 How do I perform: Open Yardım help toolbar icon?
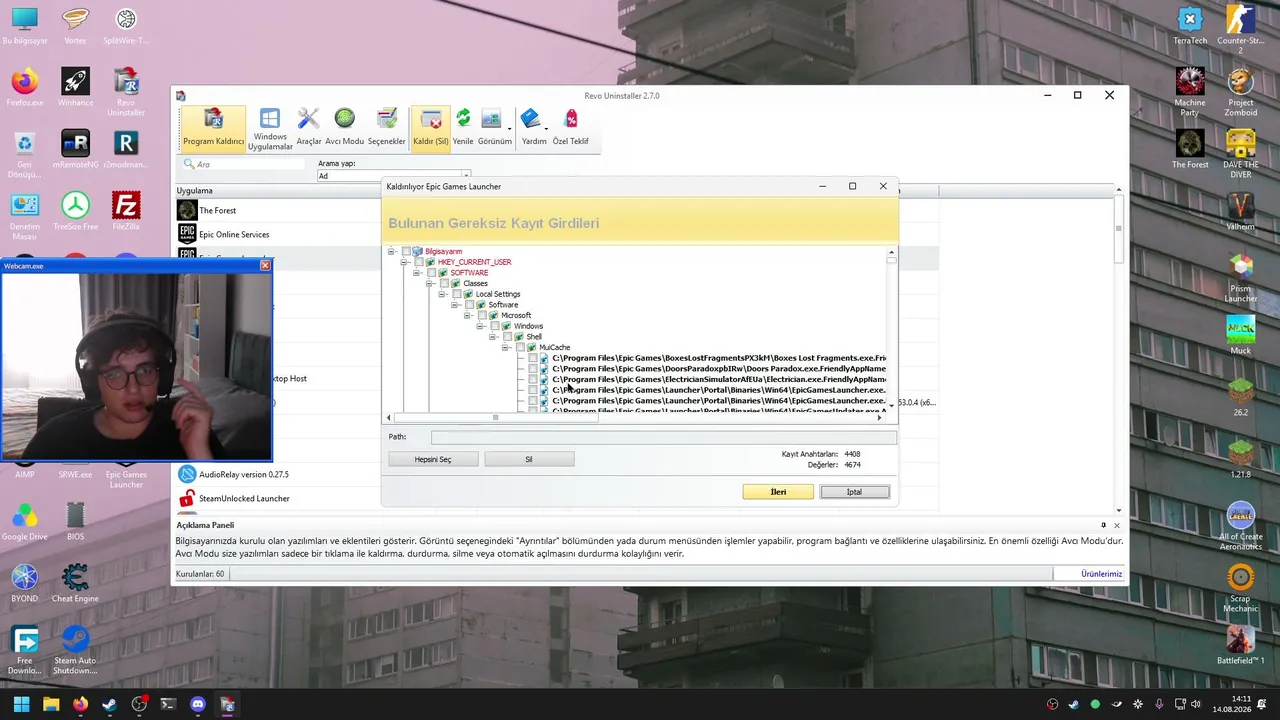click(534, 128)
